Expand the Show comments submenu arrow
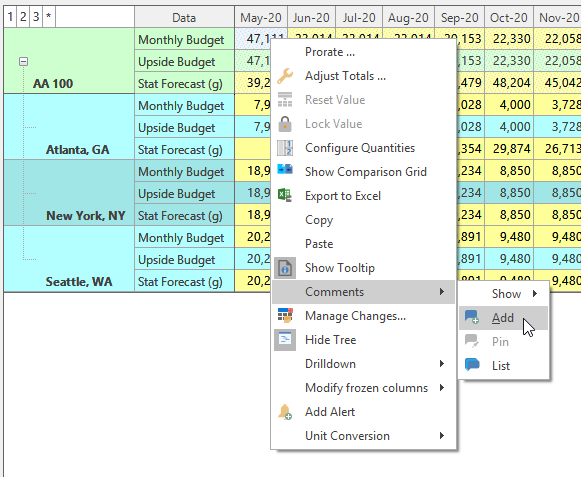The width and height of the screenshot is (581, 477). (x=535, y=294)
